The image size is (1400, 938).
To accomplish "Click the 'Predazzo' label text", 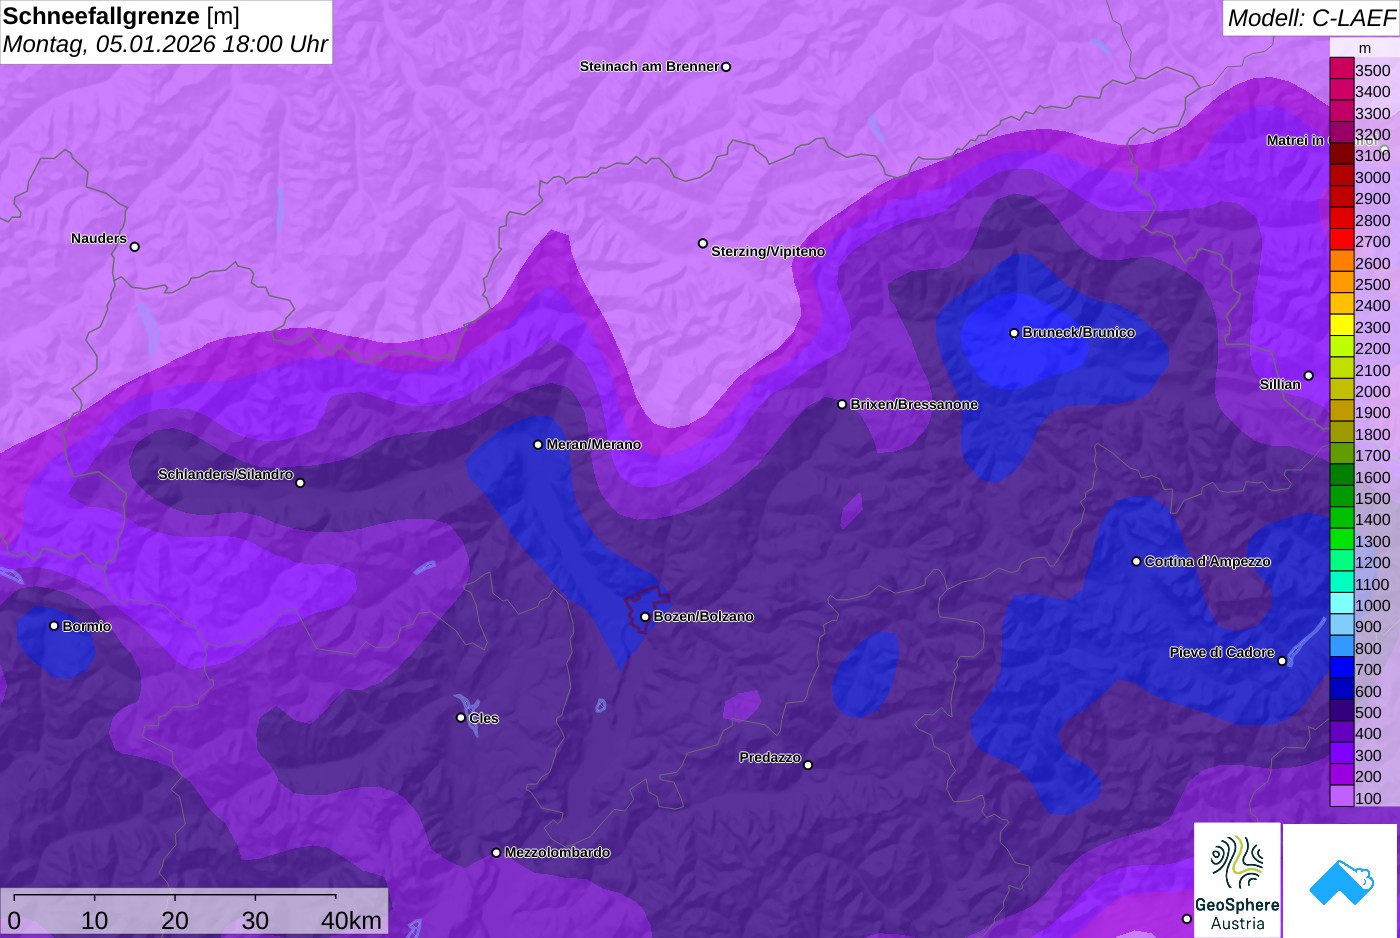I will [770, 757].
